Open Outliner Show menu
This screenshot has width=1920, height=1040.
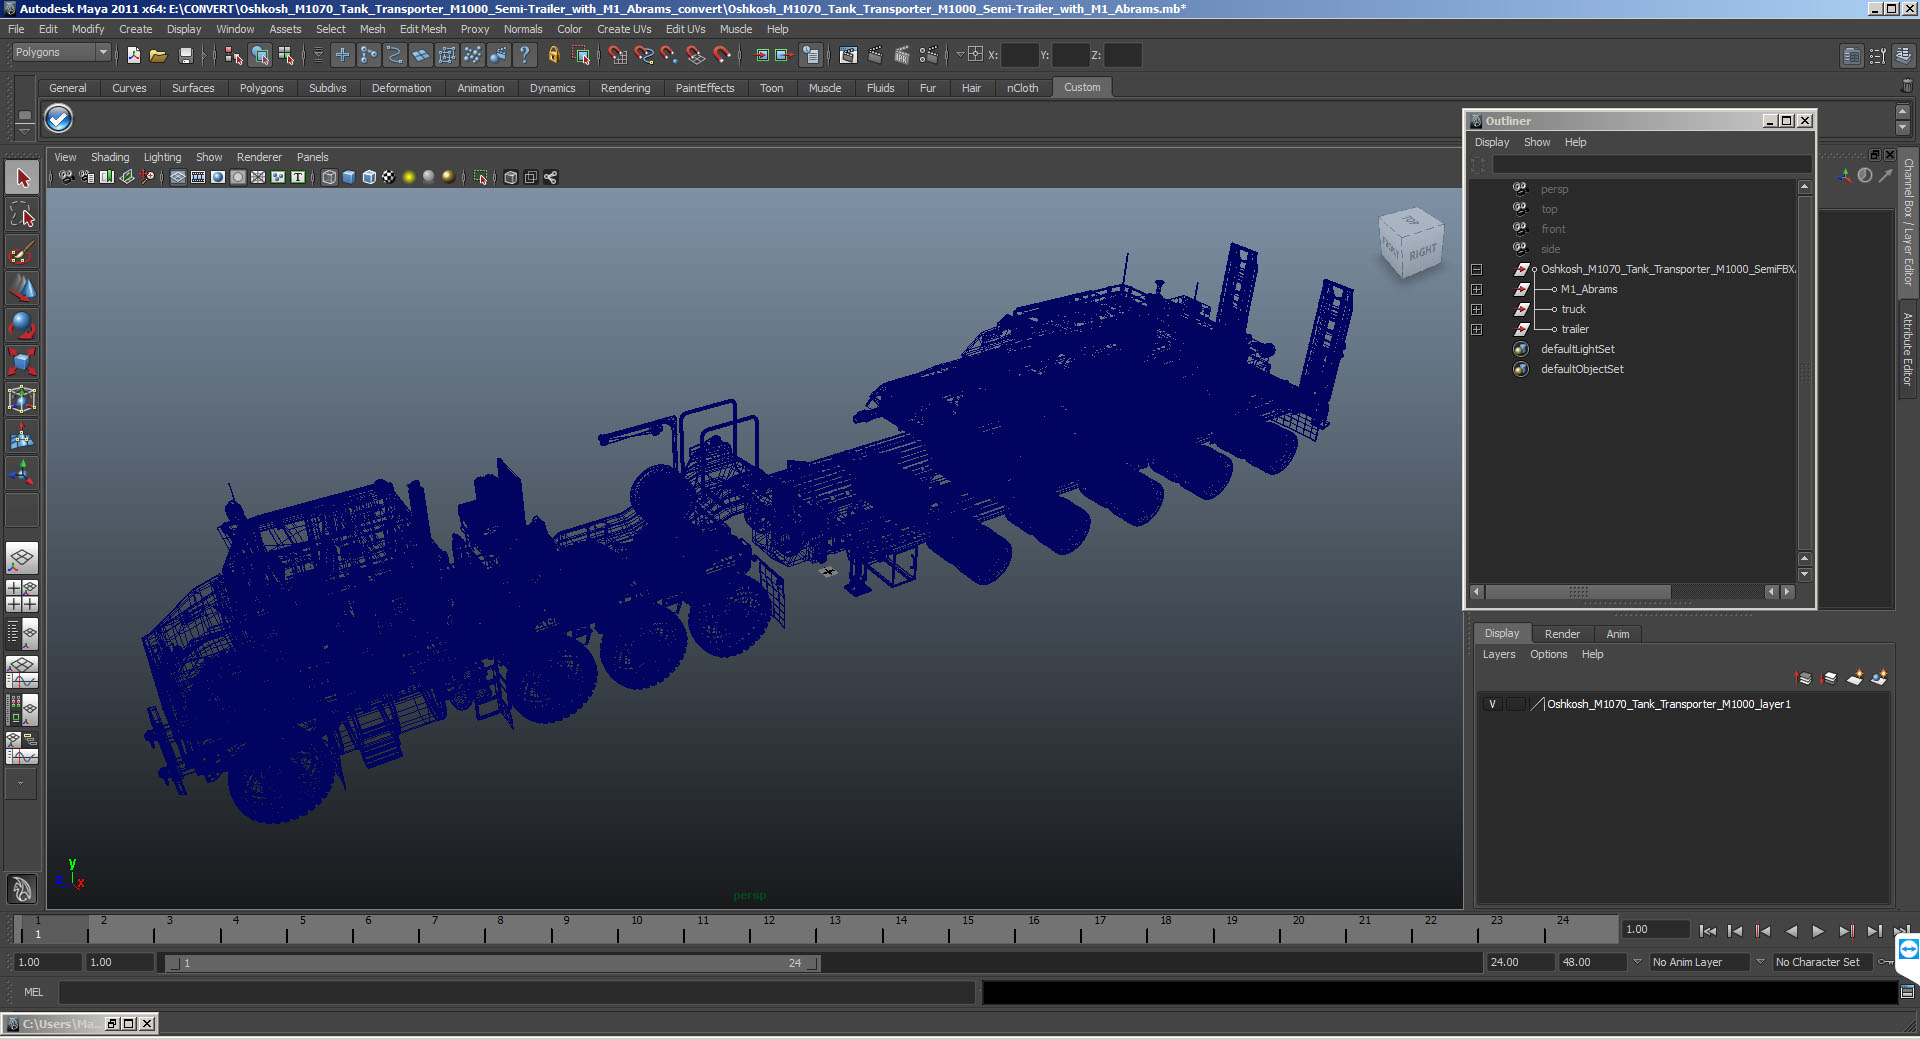point(1536,142)
